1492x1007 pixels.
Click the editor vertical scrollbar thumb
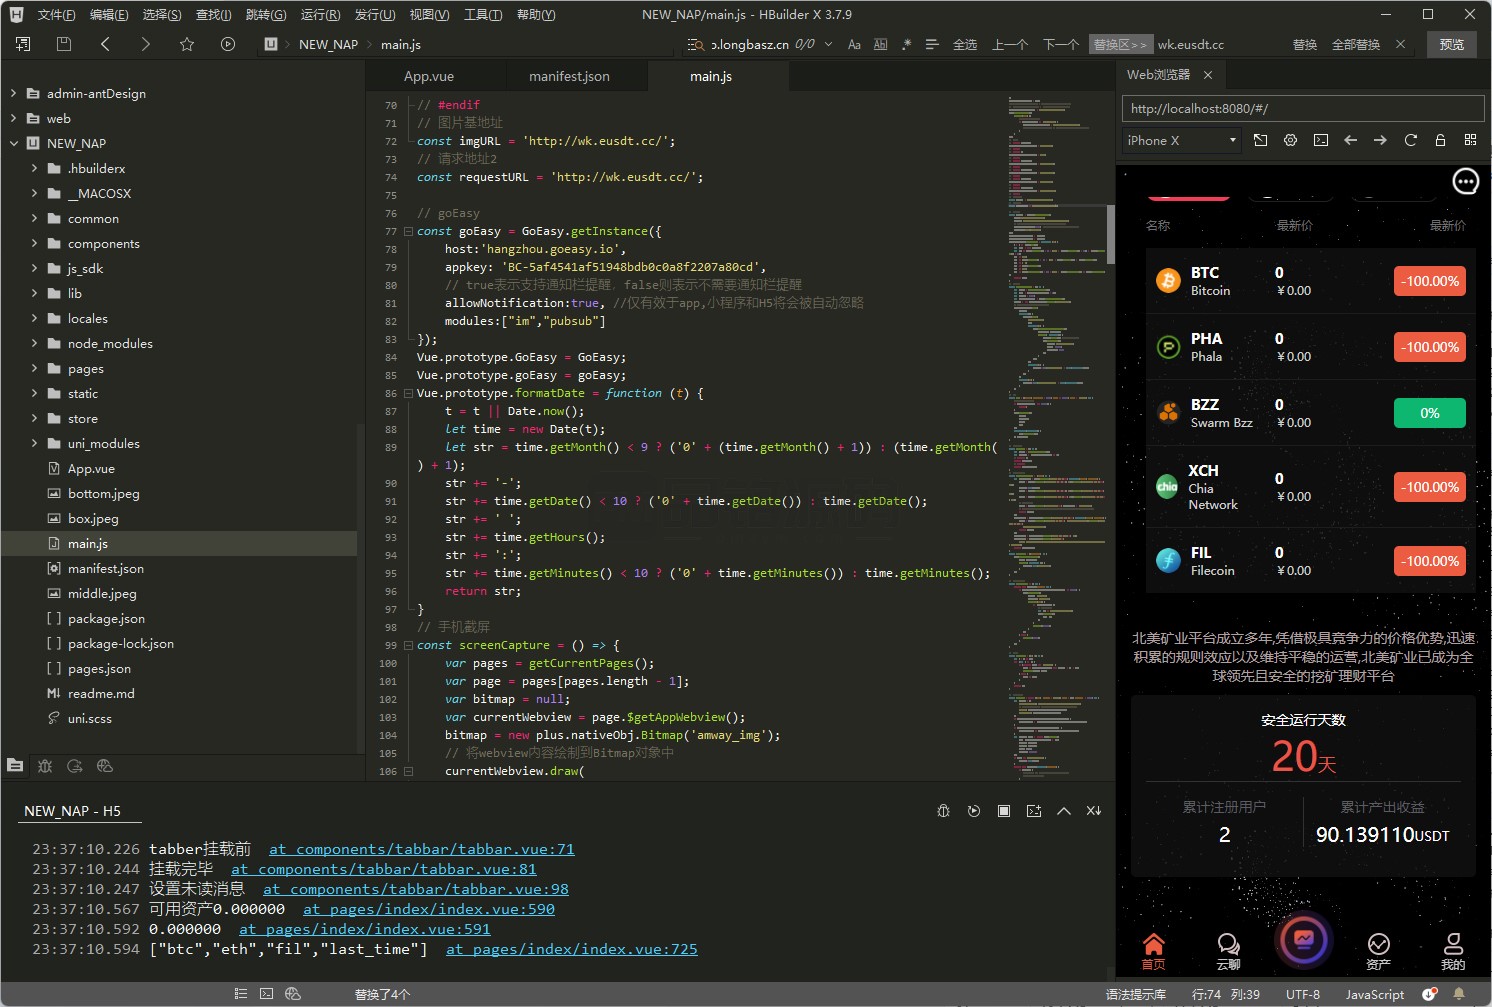click(1110, 234)
